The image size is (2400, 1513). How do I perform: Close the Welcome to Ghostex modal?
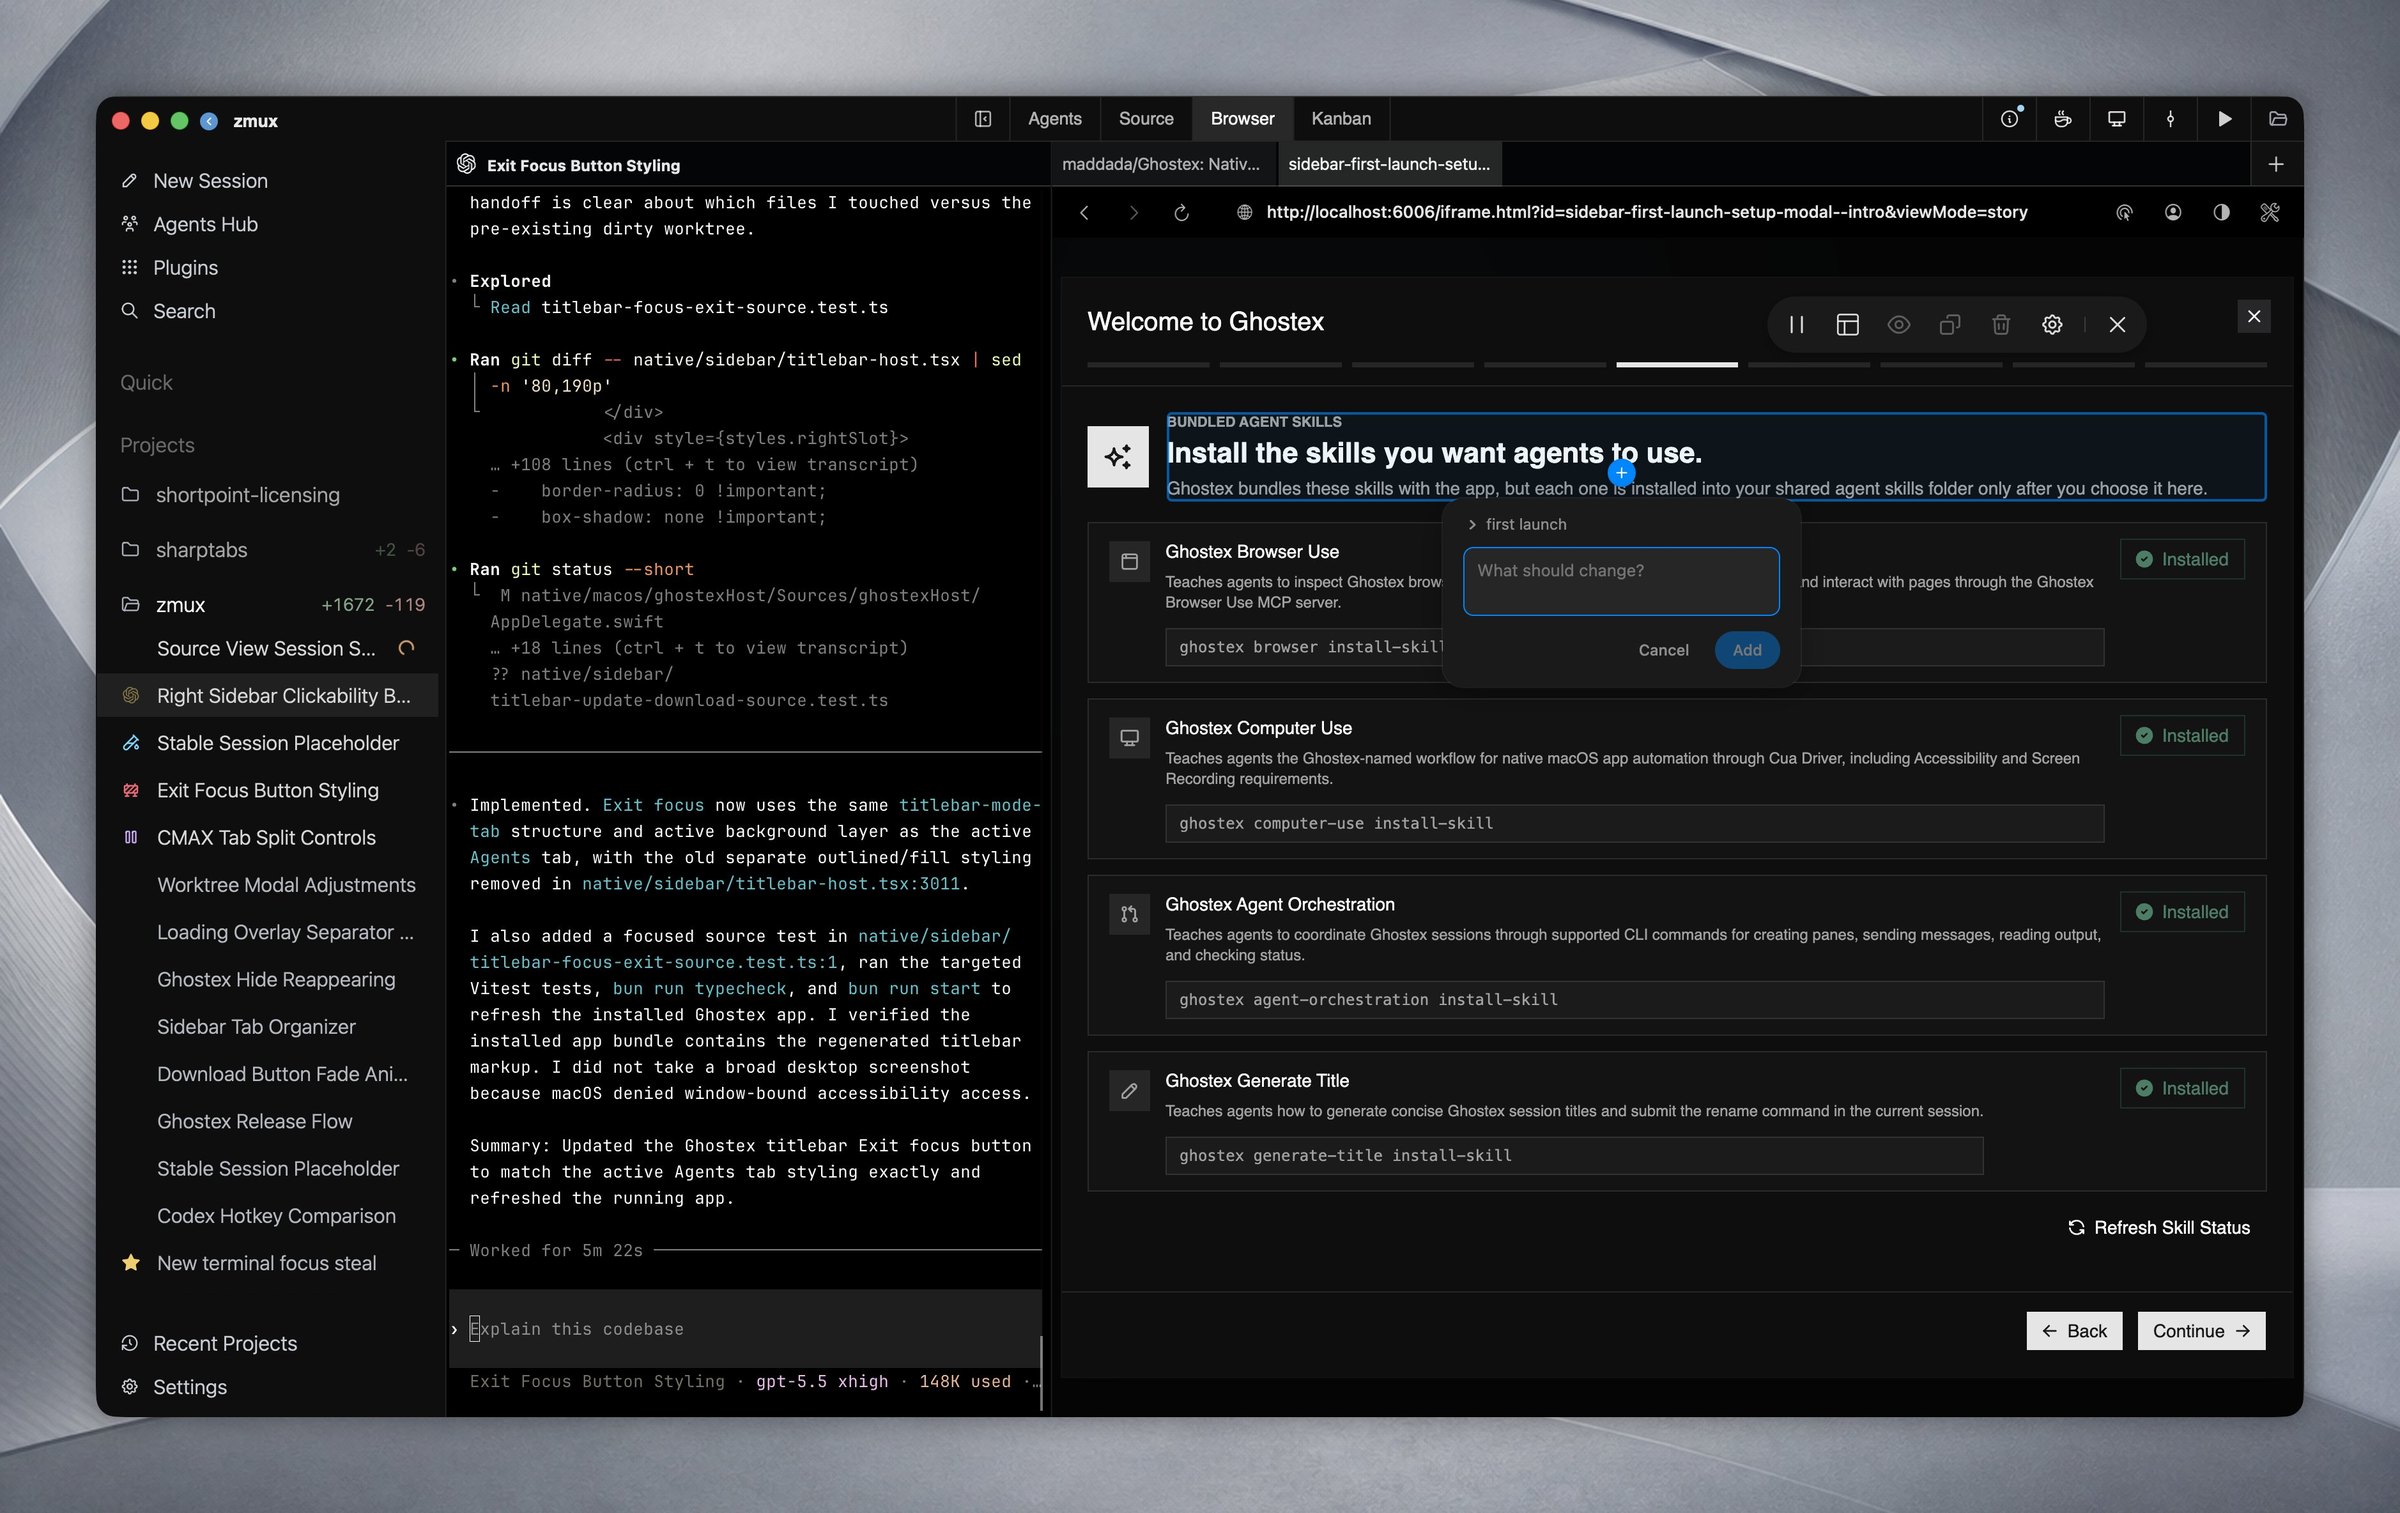2254,316
